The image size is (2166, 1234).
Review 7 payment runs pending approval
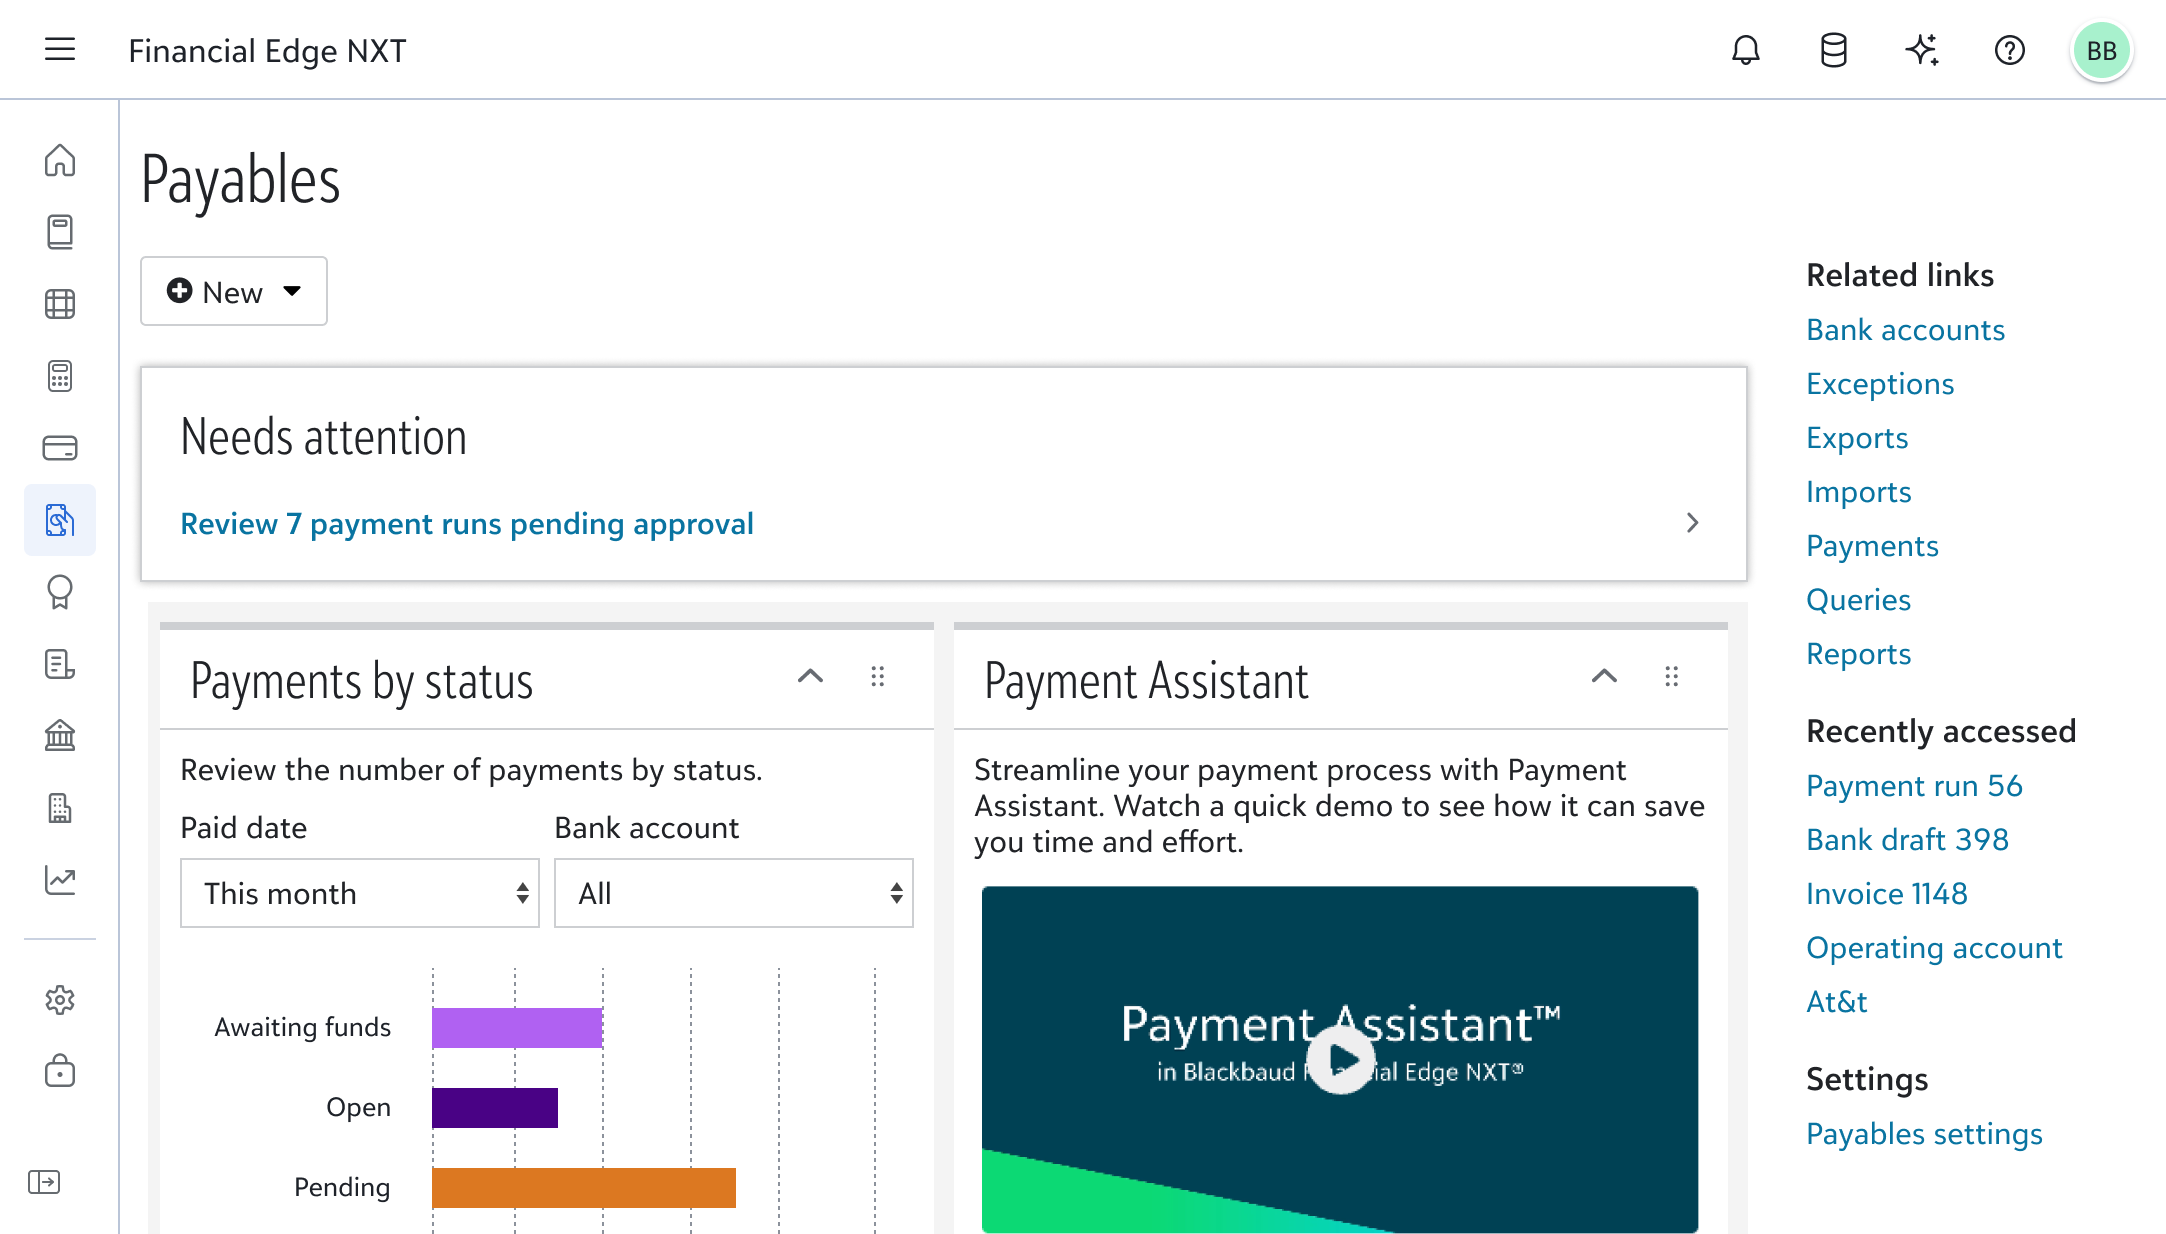(467, 524)
